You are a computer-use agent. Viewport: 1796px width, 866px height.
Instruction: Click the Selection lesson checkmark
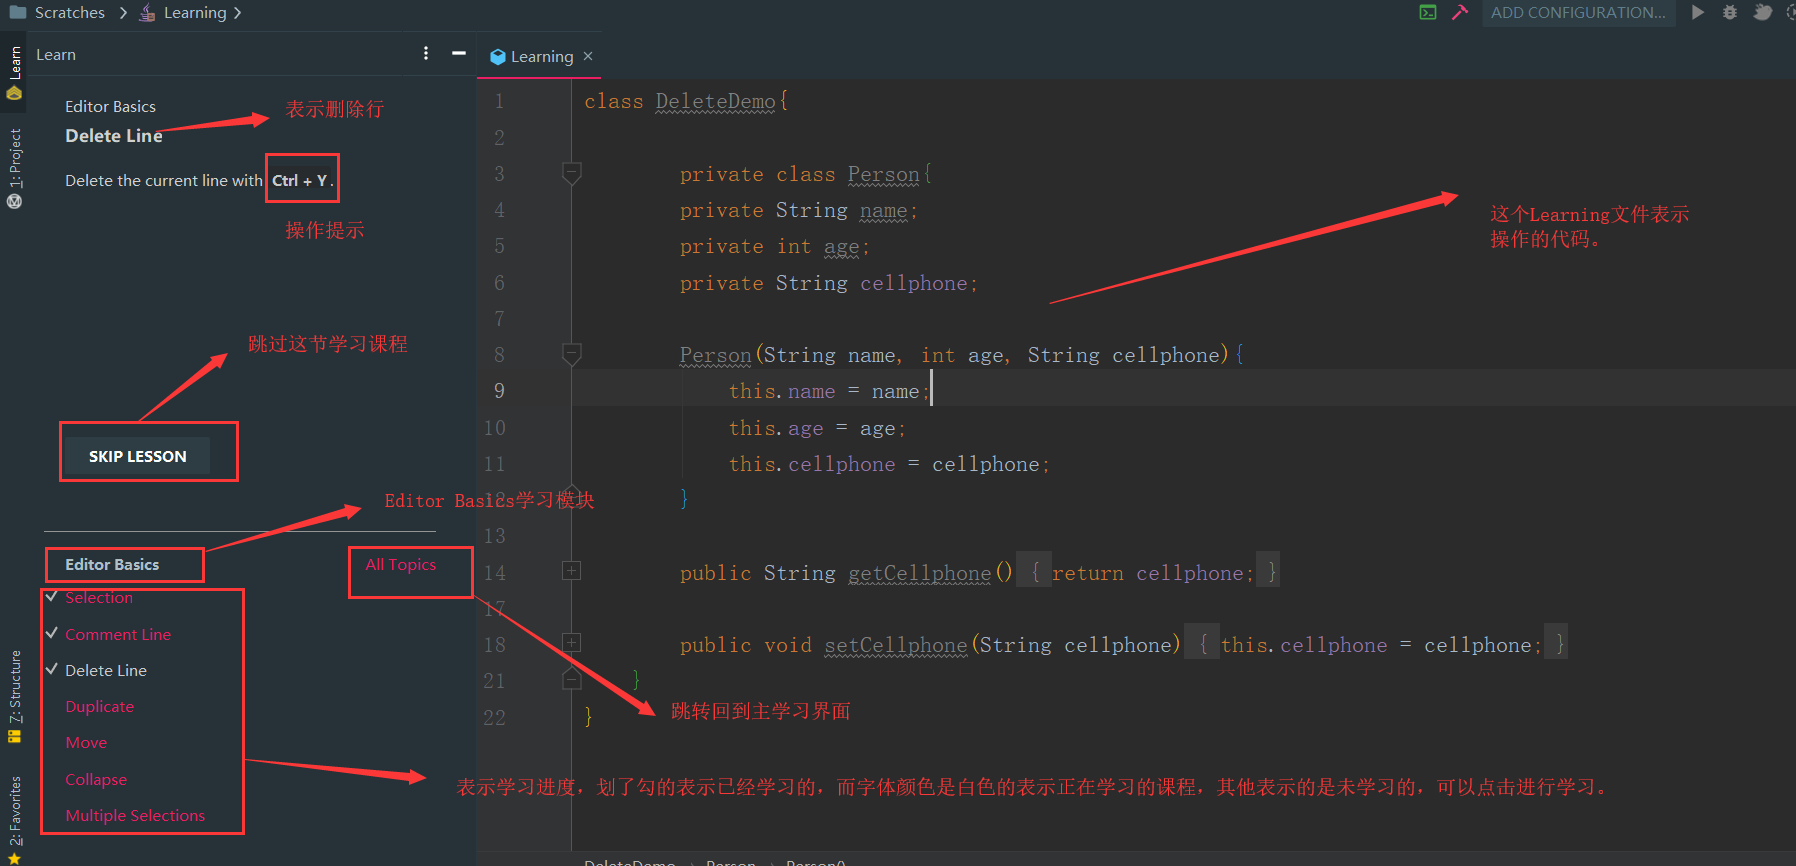(x=51, y=596)
